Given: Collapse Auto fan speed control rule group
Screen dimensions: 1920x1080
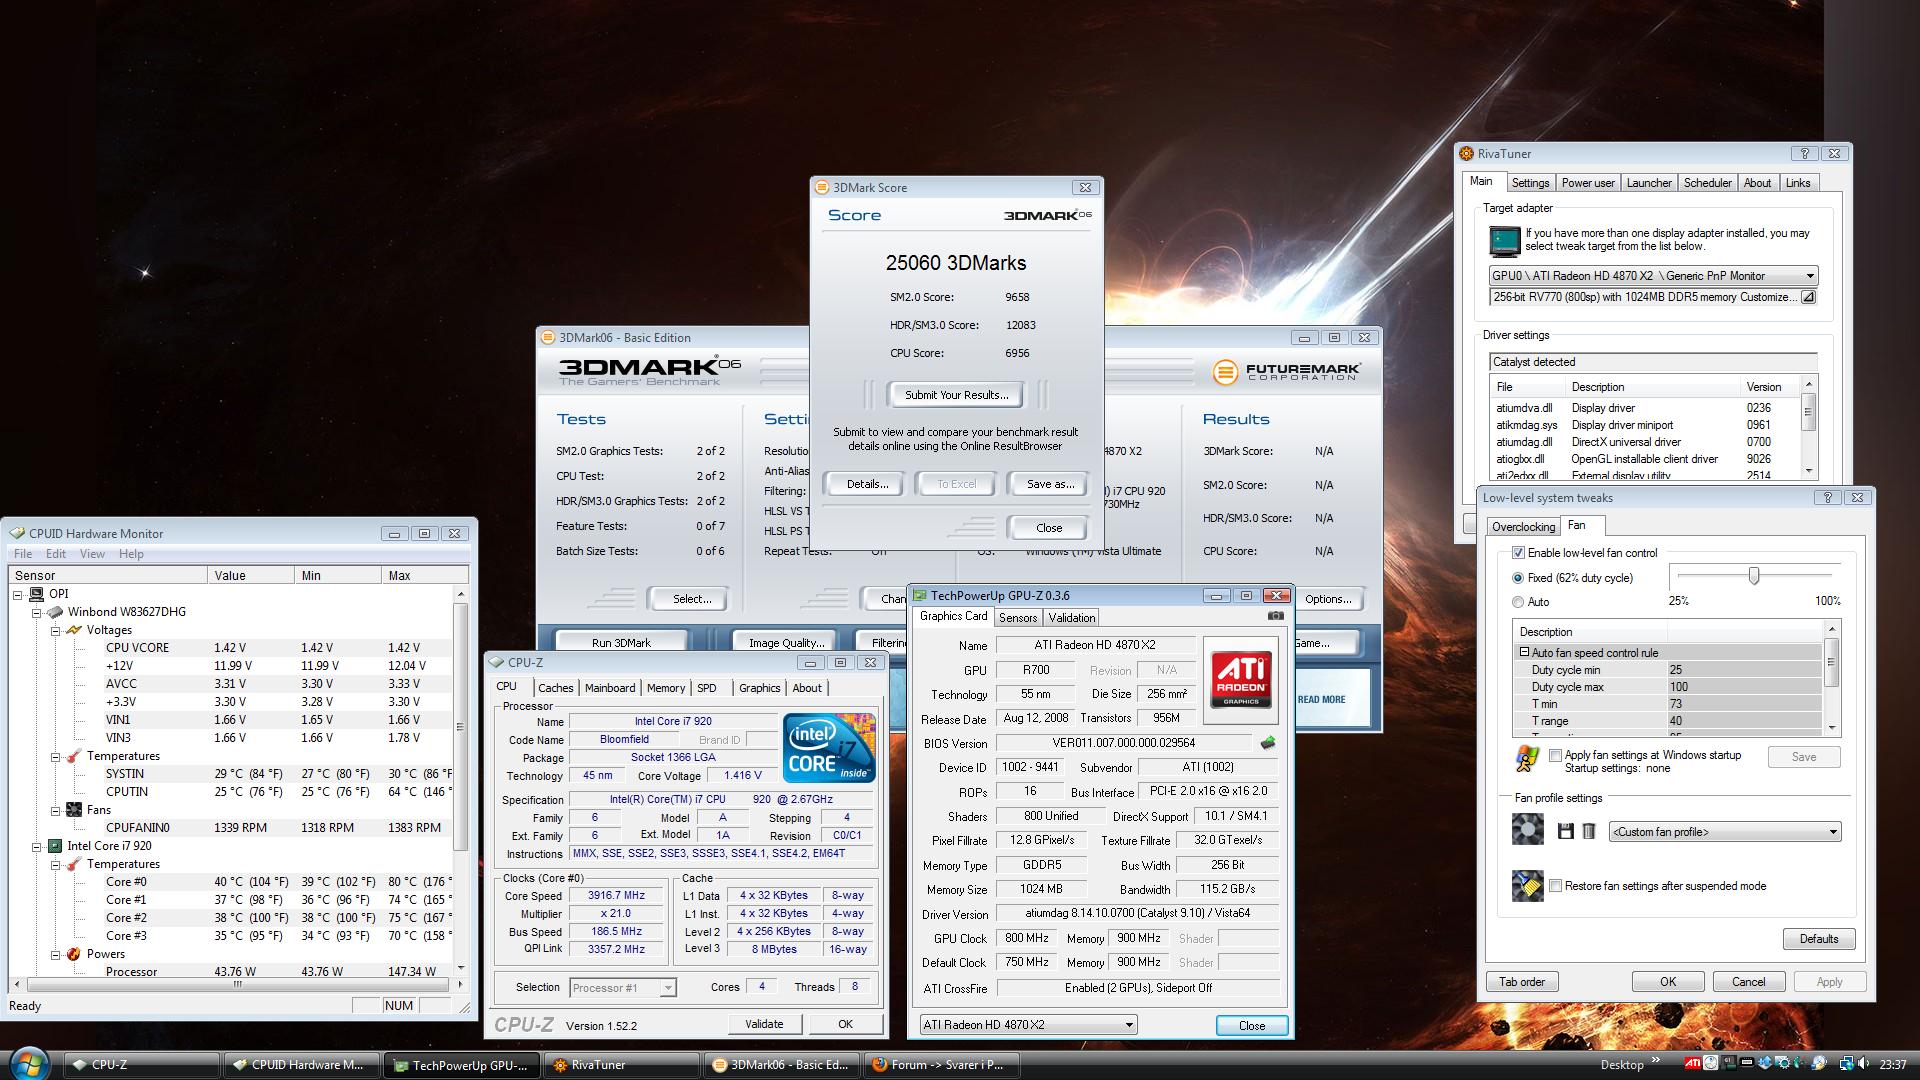Looking at the screenshot, I should [x=1524, y=652].
